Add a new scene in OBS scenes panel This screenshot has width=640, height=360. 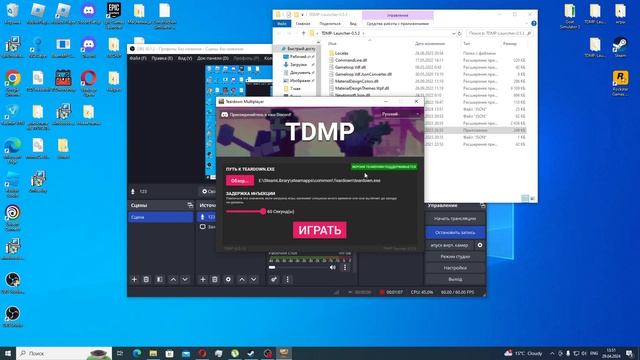tap(134, 280)
